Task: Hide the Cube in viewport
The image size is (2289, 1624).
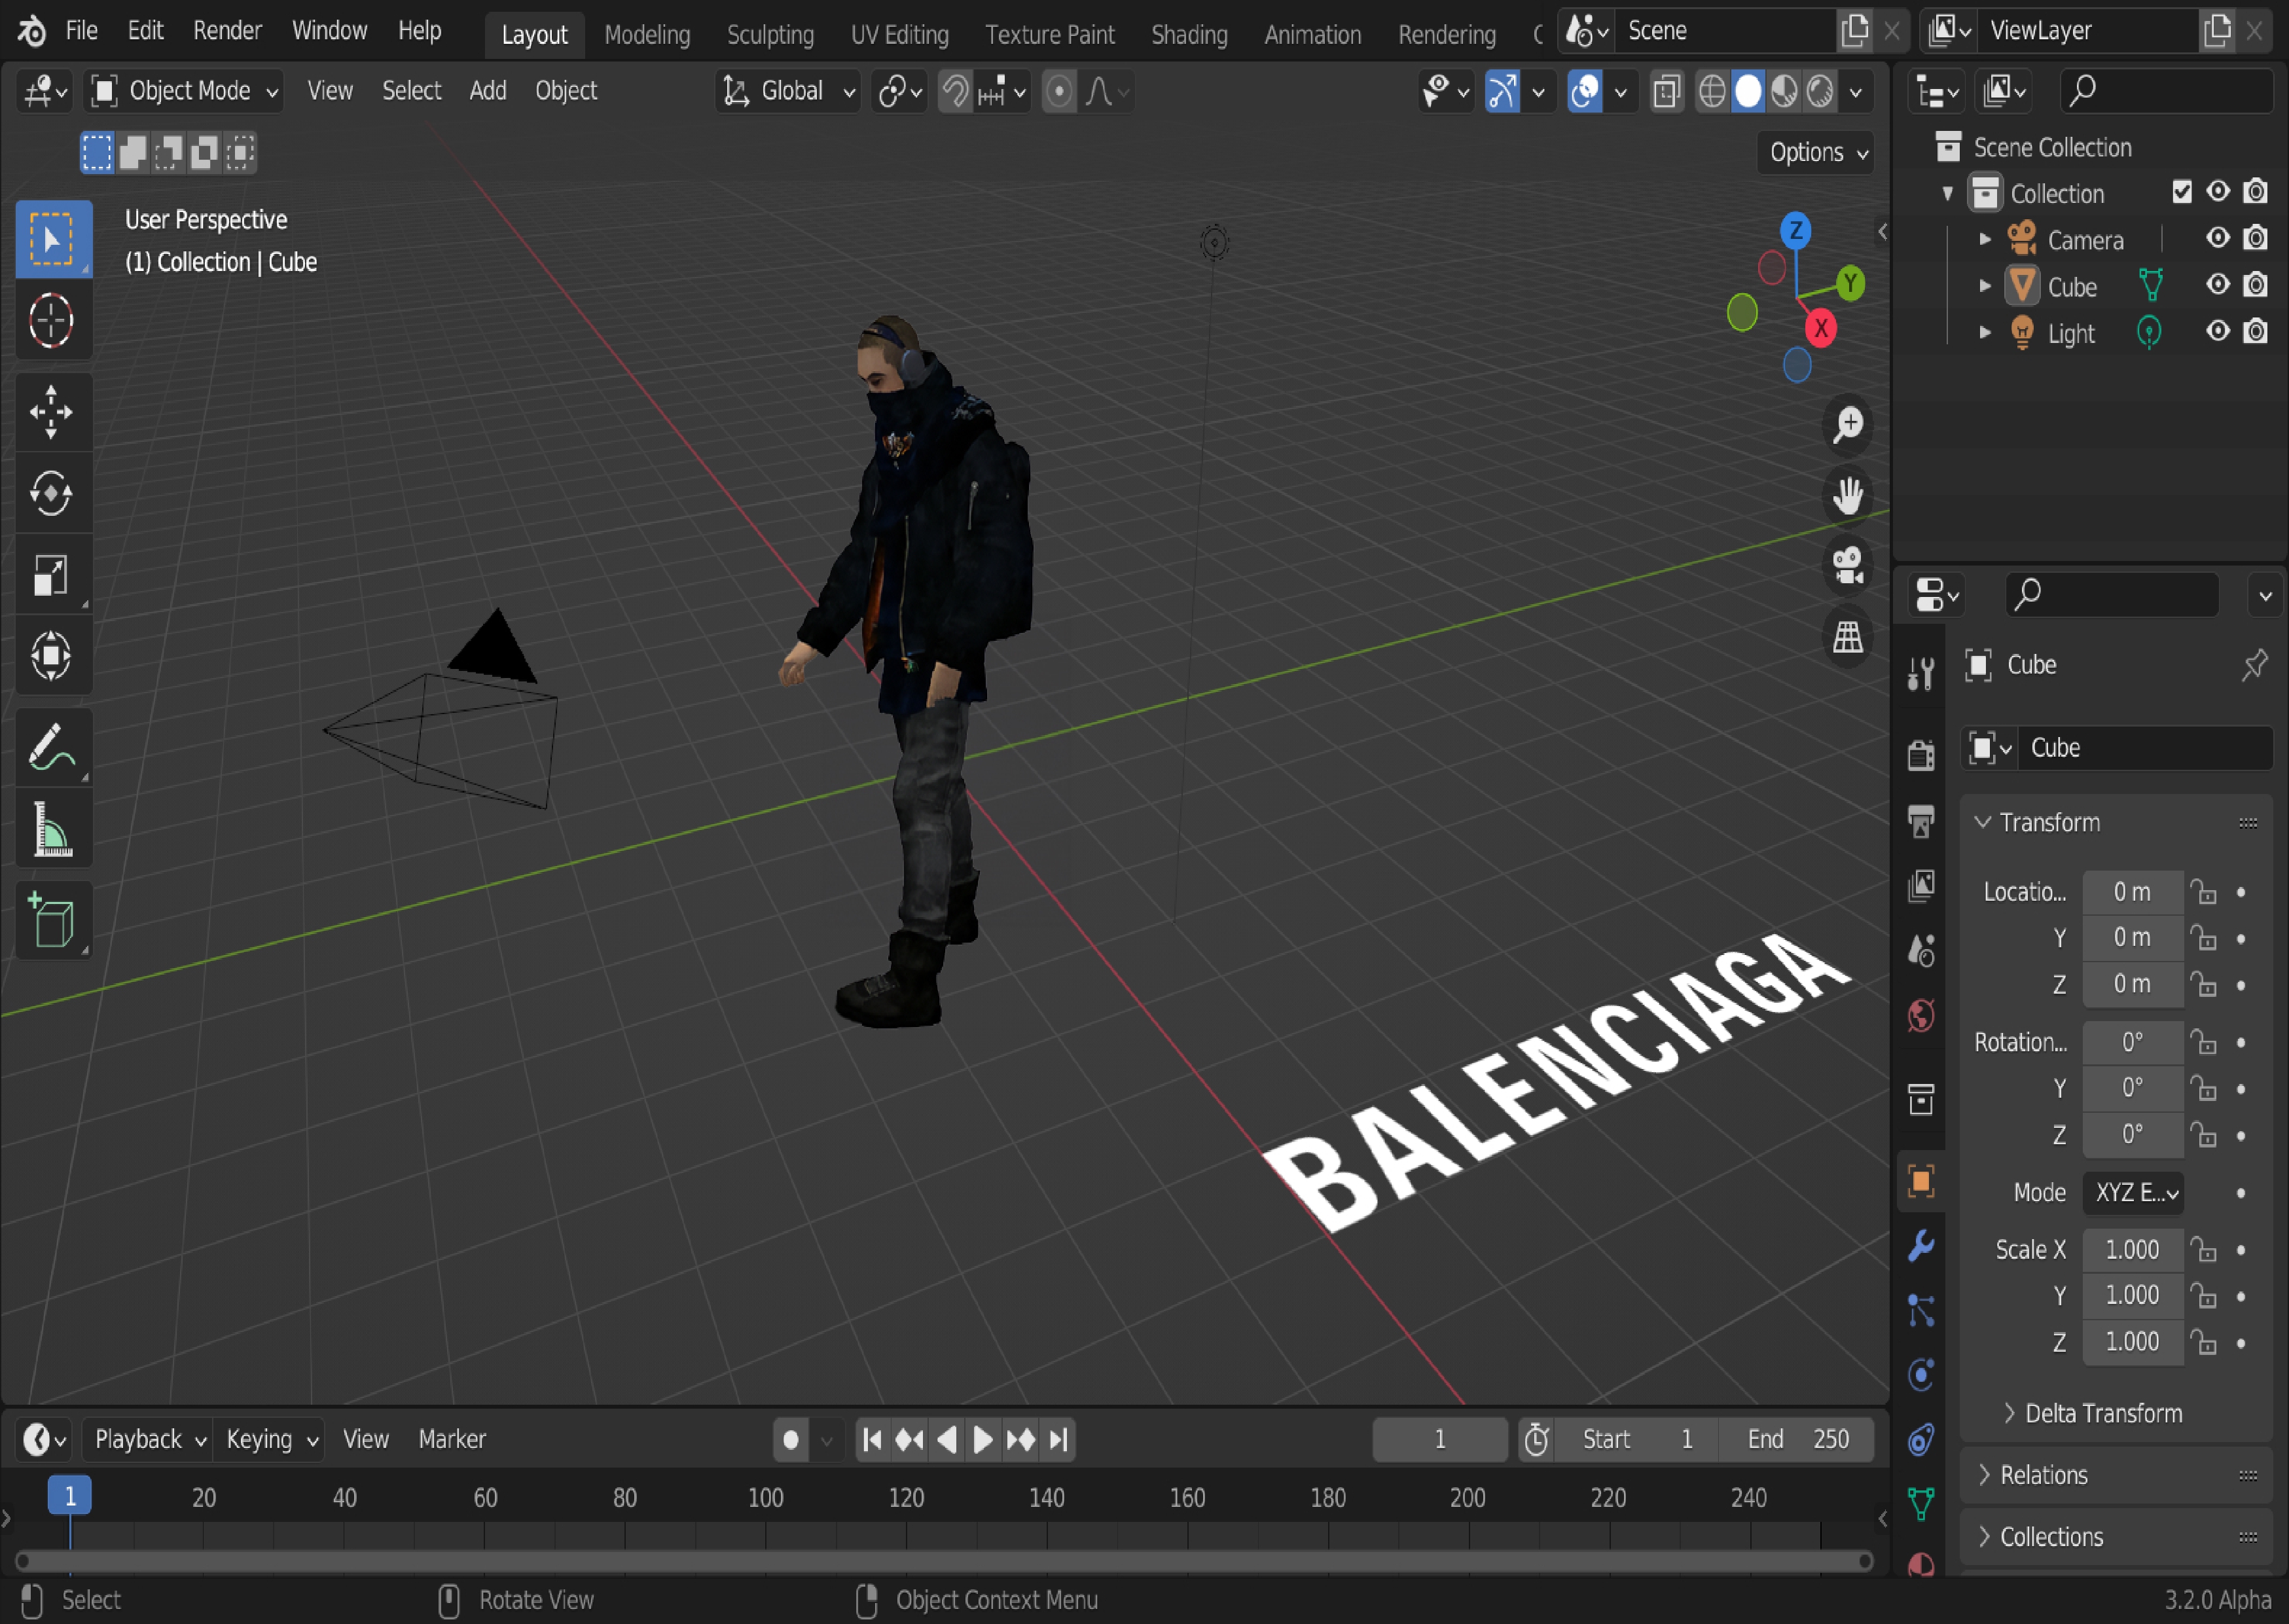Action: 2217,285
